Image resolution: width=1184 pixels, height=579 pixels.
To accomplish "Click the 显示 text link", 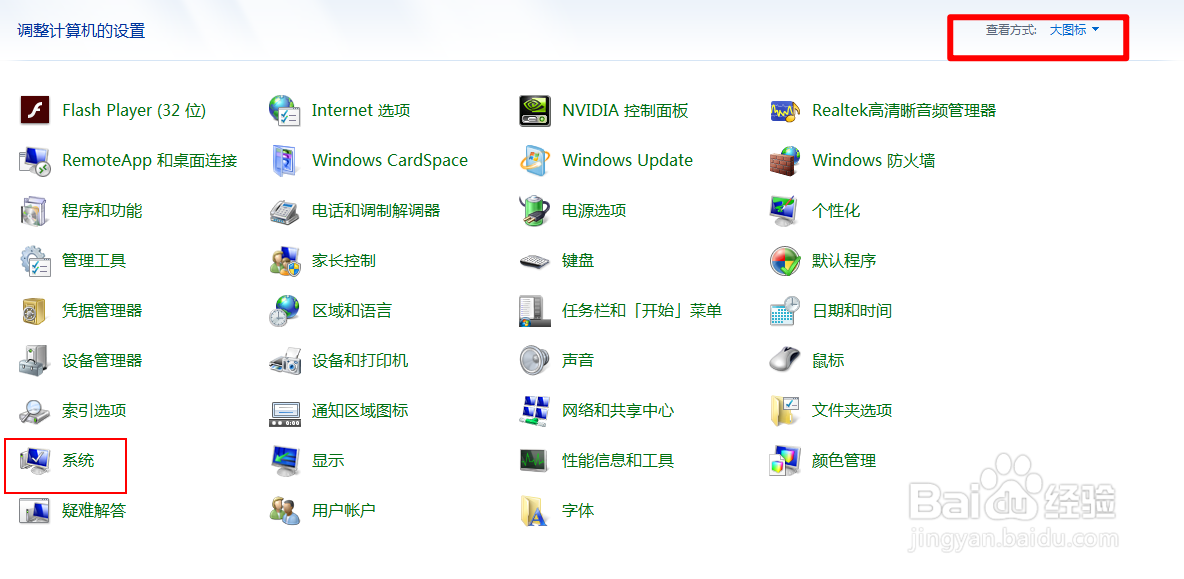I will point(328,460).
